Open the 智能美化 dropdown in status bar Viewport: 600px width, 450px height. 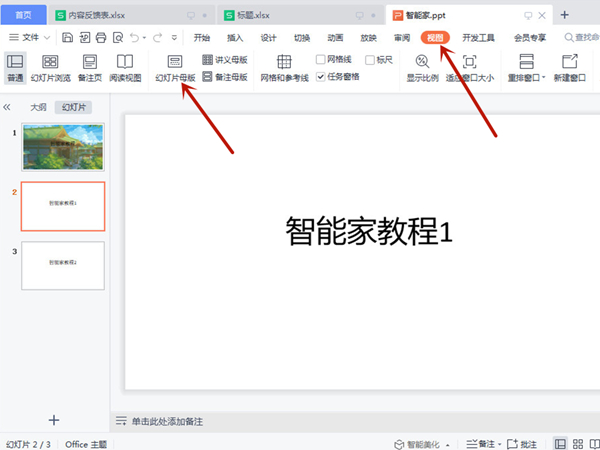[x=448, y=443]
